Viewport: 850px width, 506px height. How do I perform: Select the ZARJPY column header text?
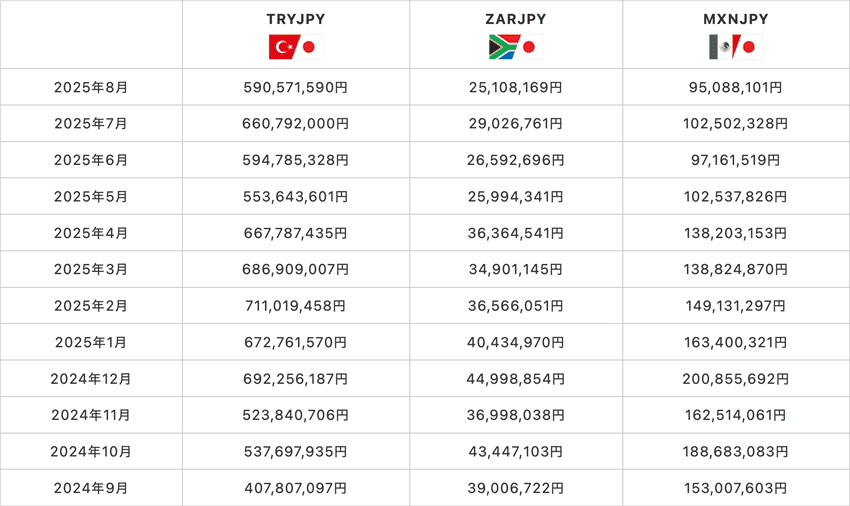(x=515, y=19)
